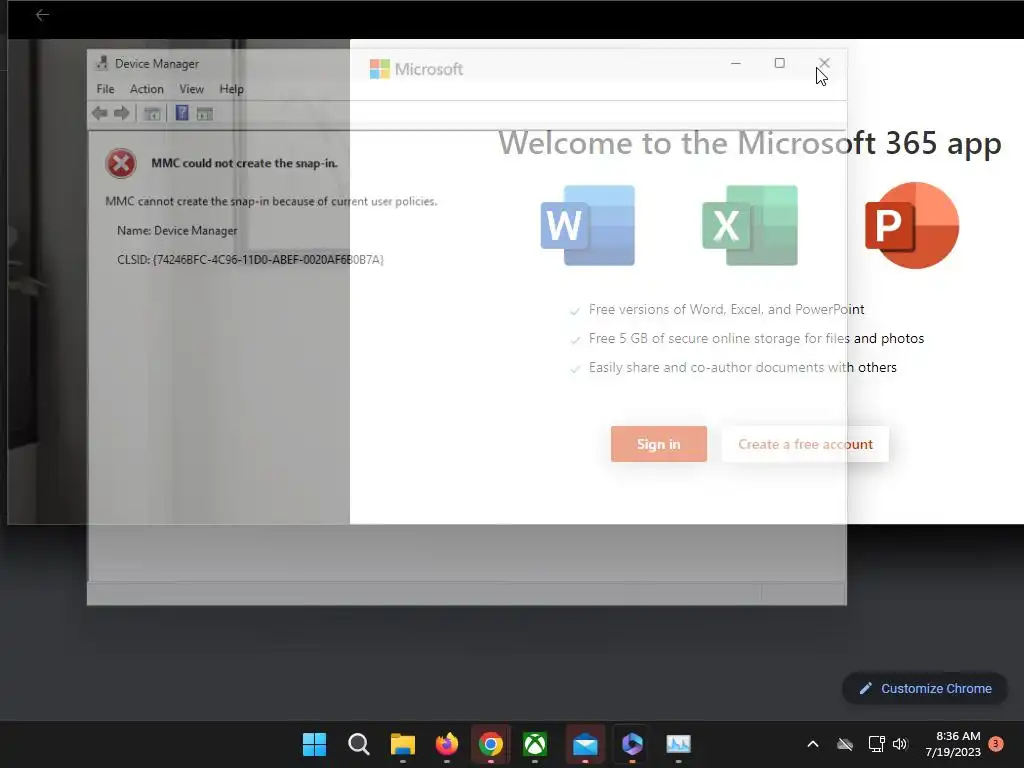The width and height of the screenshot is (1024, 768).
Task: Open the File menu in Device Manager
Action: click(x=105, y=89)
